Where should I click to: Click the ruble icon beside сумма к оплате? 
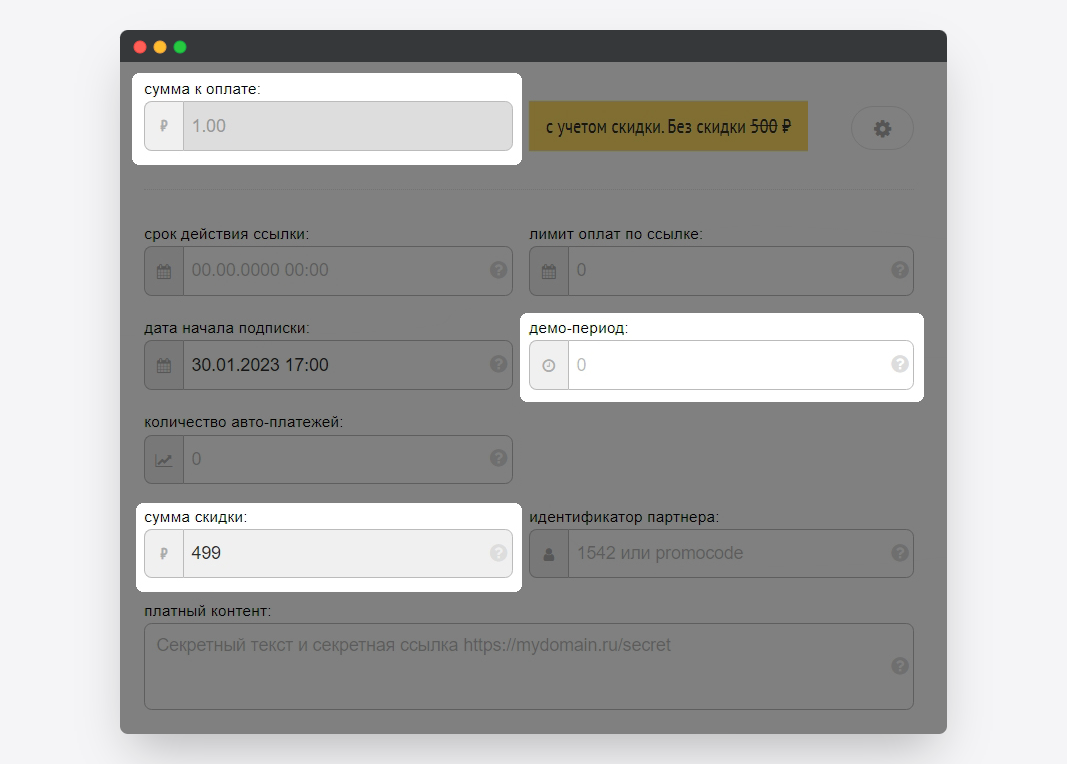pyautogui.click(x=164, y=126)
